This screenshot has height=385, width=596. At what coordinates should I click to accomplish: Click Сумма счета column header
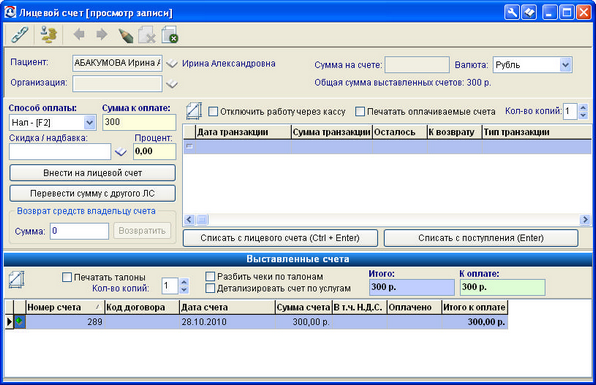[x=303, y=307]
